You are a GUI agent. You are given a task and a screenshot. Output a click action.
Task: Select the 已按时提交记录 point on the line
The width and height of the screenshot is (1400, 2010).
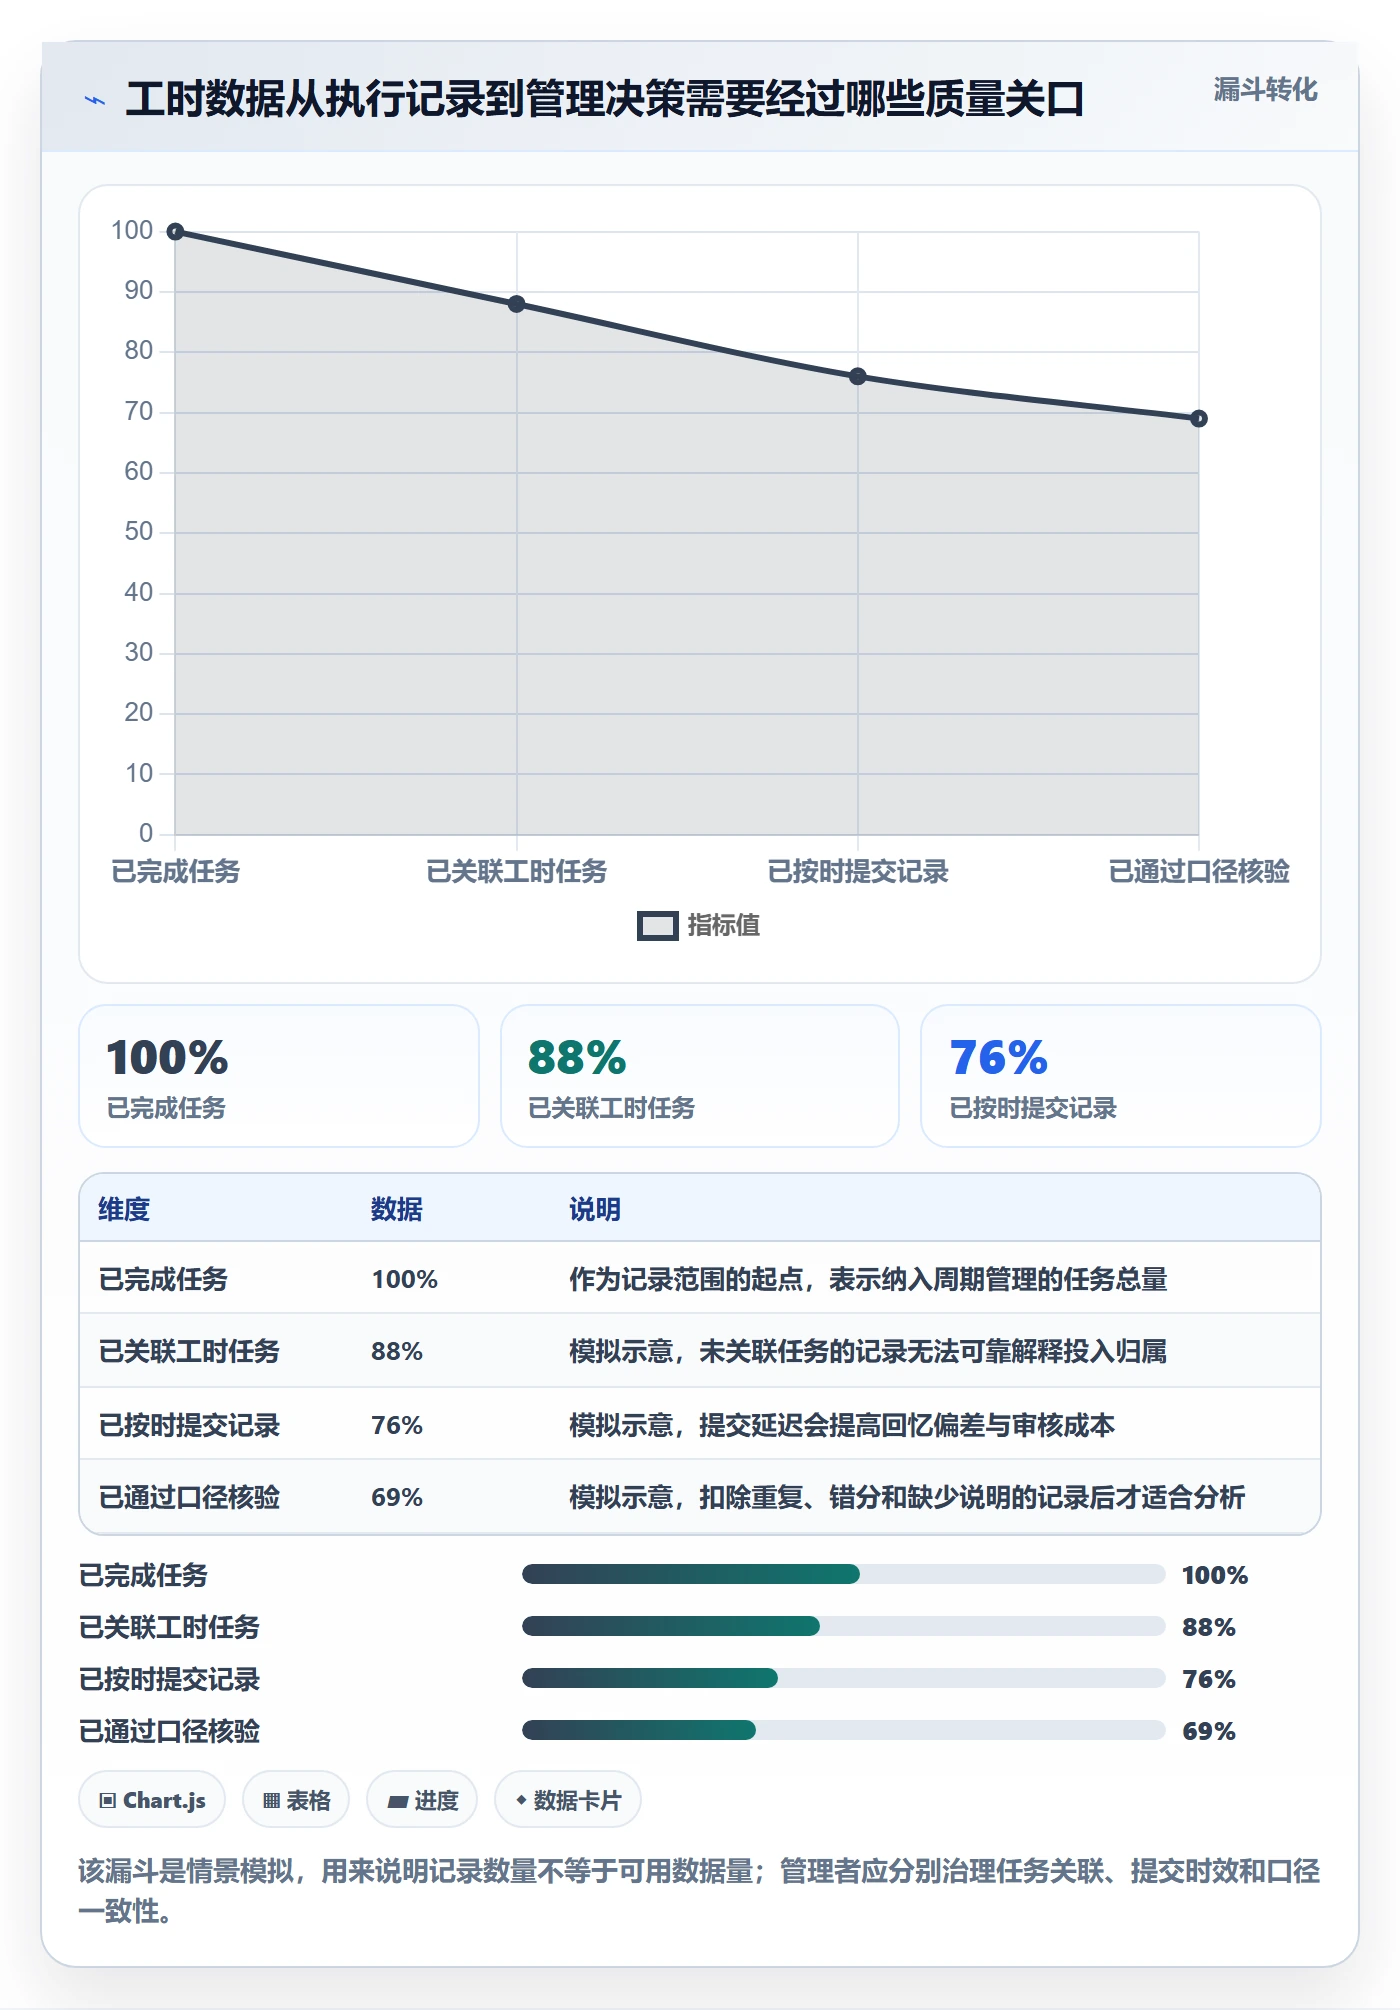point(857,377)
